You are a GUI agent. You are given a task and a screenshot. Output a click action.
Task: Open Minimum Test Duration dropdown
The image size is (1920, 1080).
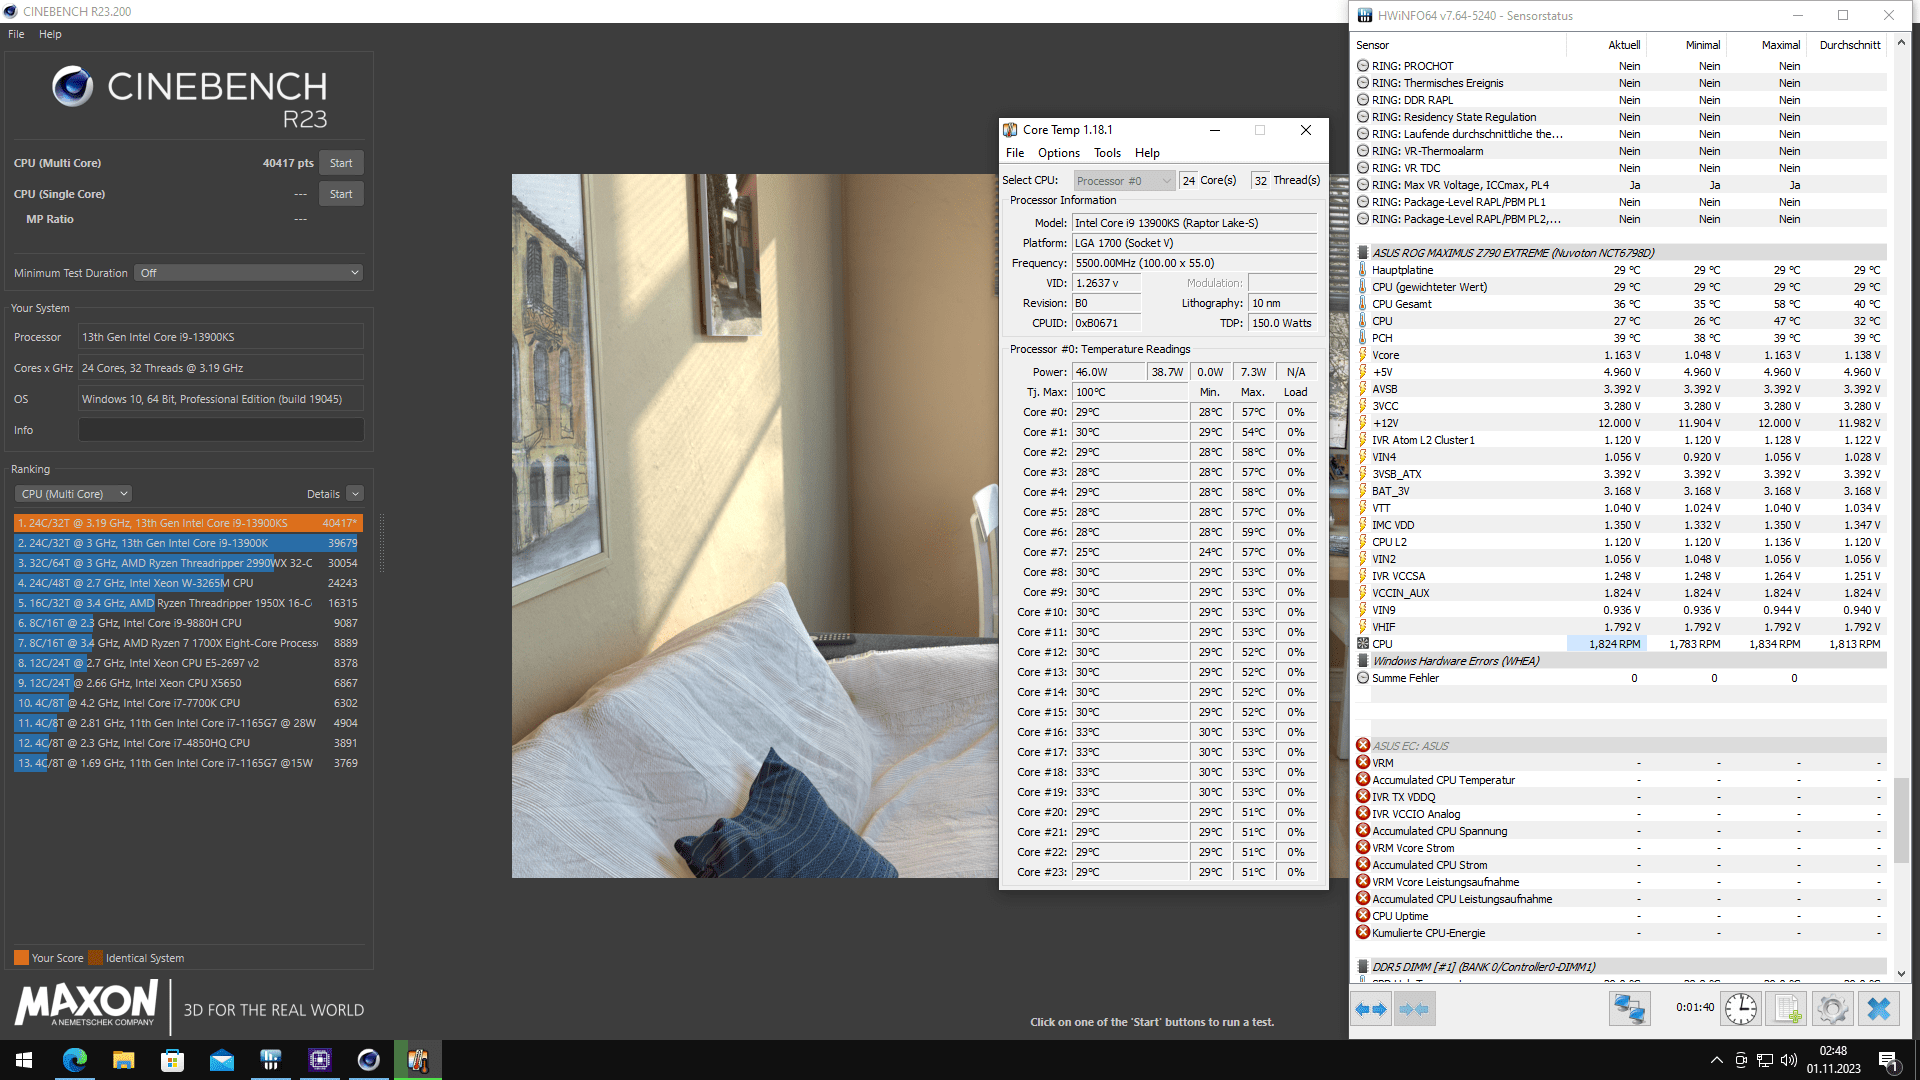[x=248, y=273]
